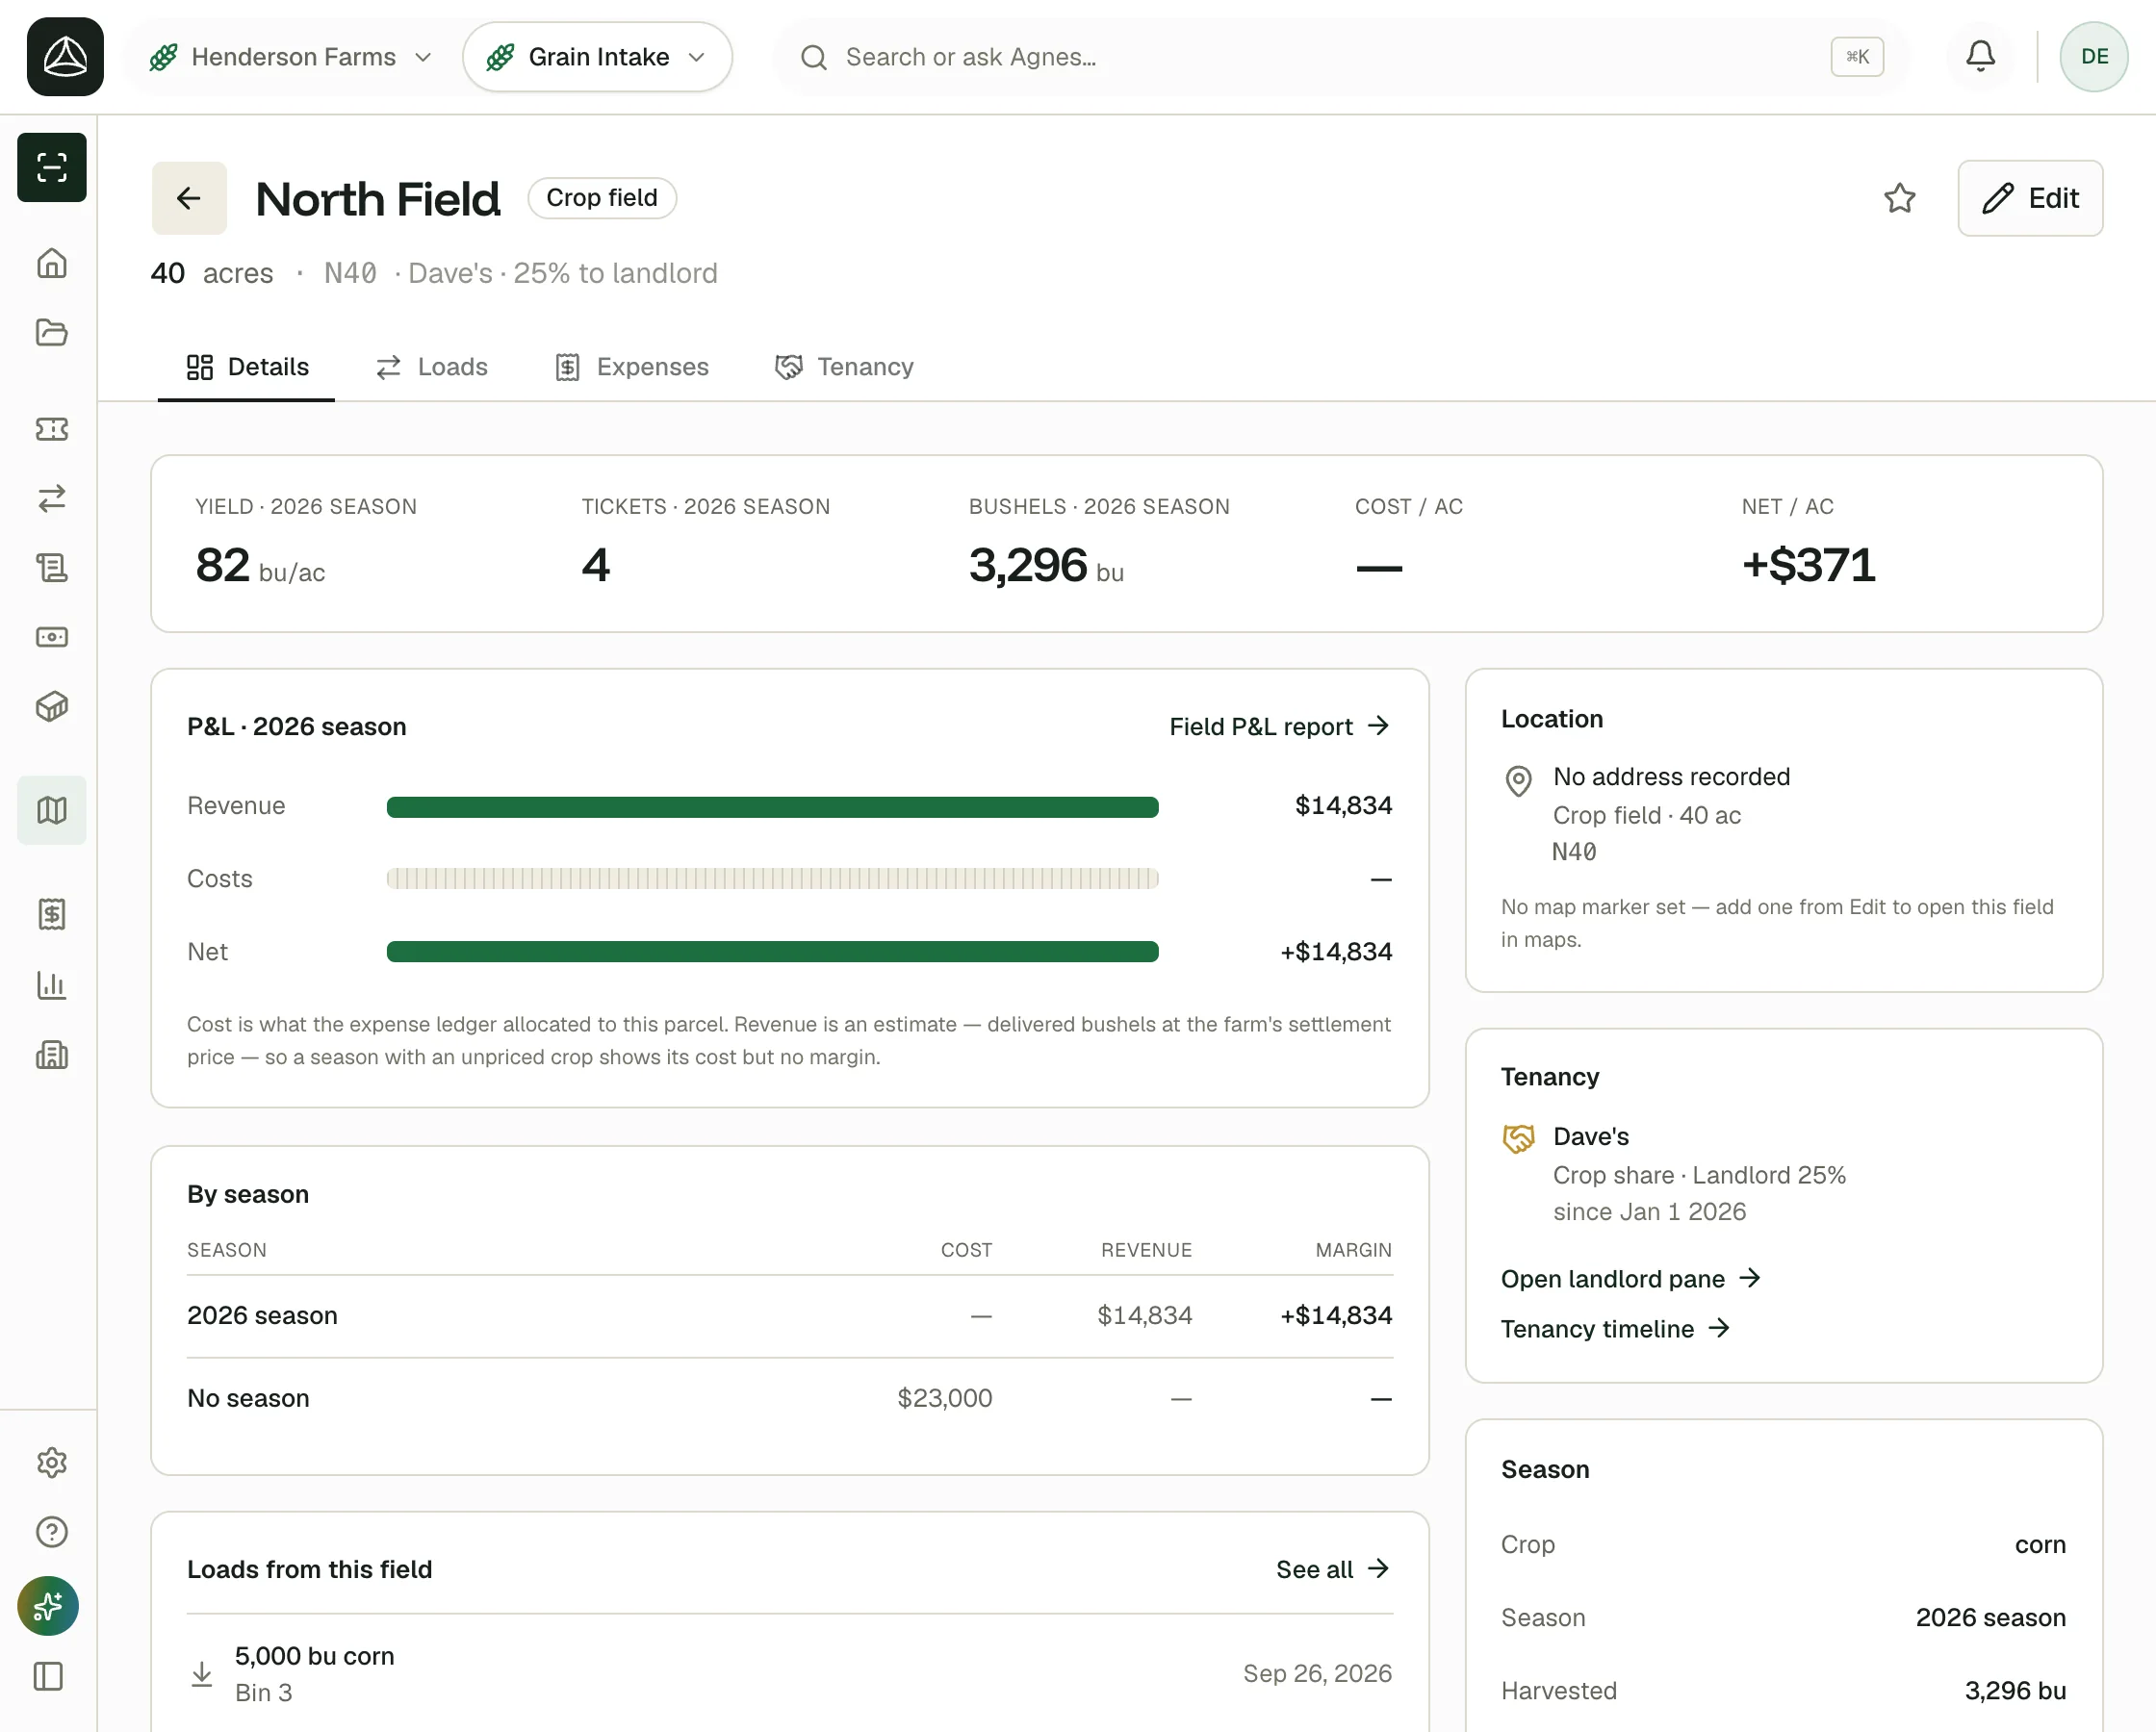Viewport: 2156px width, 1732px height.
Task: Open the dollar receipt icon in the sidebar
Action: pyautogui.click(x=52, y=914)
